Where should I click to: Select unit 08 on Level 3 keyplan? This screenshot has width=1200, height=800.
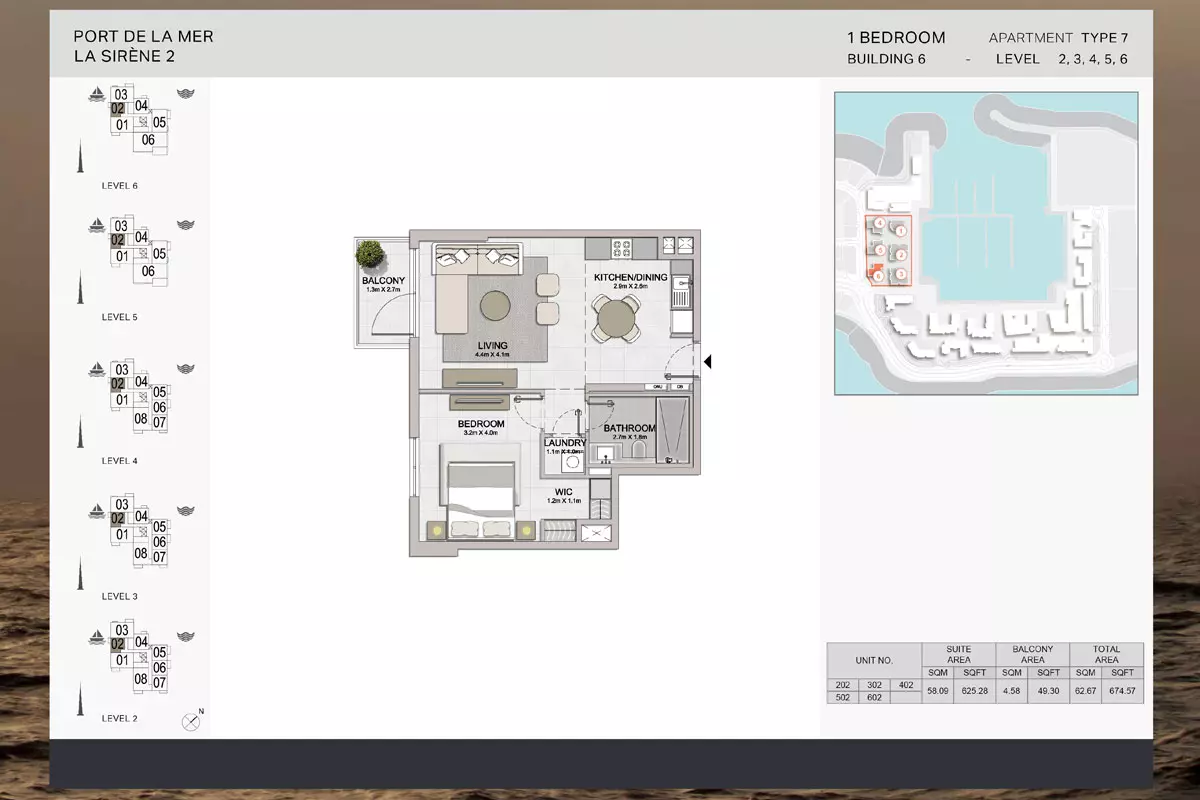click(141, 553)
